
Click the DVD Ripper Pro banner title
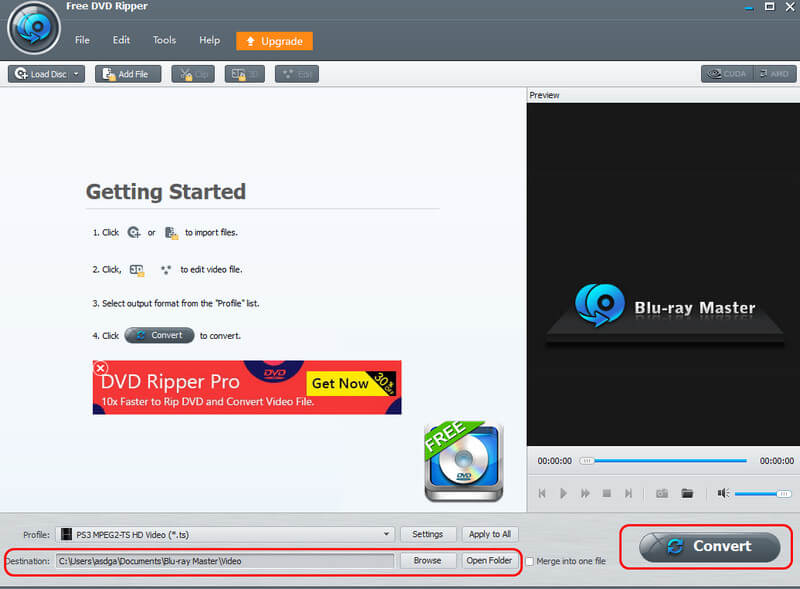coord(170,382)
